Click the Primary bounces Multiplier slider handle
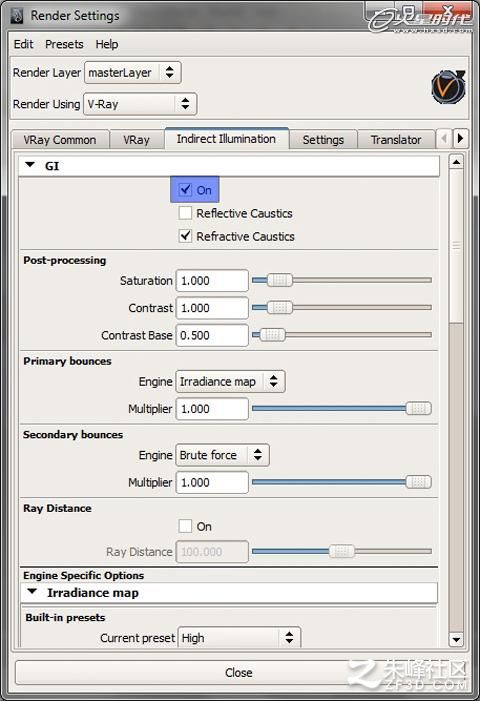The height and width of the screenshot is (701, 480). tap(418, 408)
